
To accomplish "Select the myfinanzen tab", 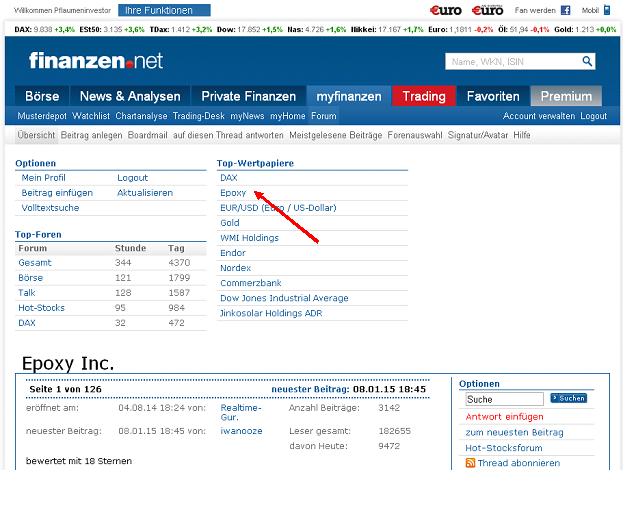I will [349, 96].
